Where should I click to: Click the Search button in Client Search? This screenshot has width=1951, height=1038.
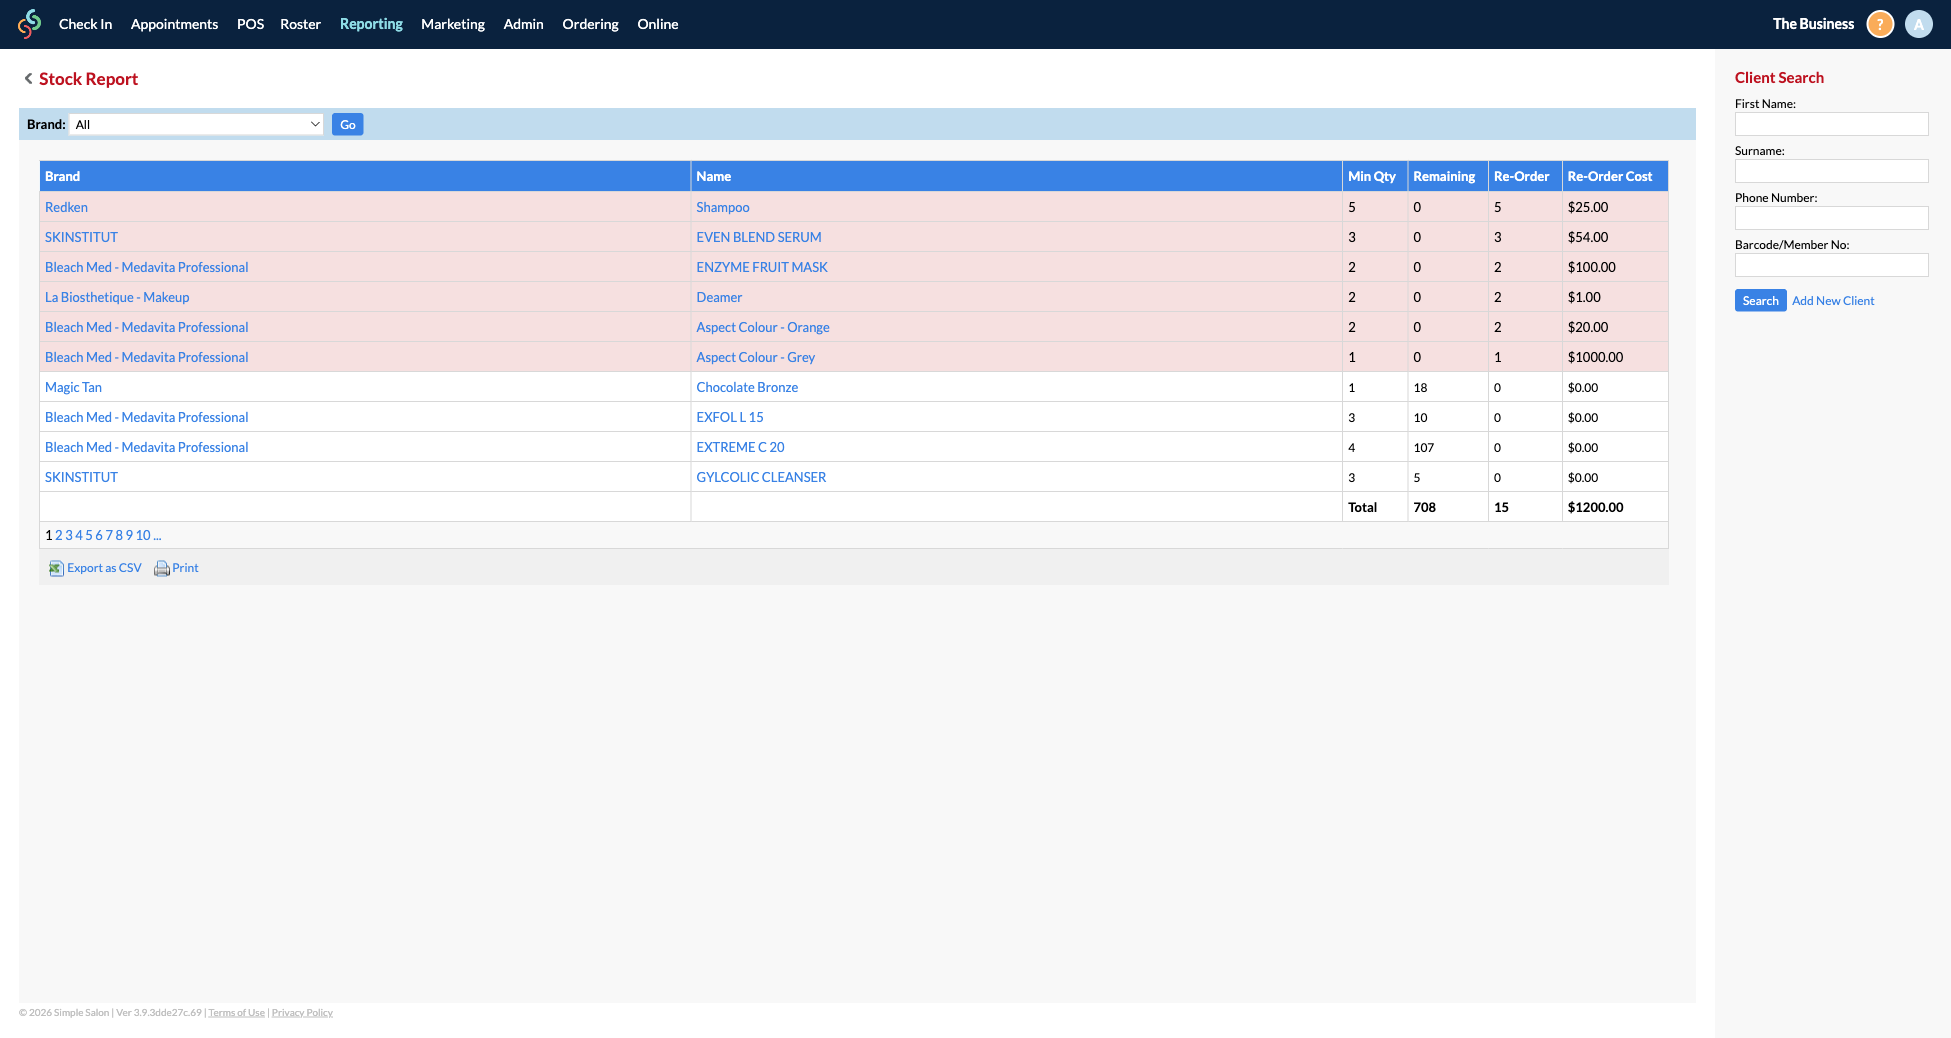tap(1760, 301)
